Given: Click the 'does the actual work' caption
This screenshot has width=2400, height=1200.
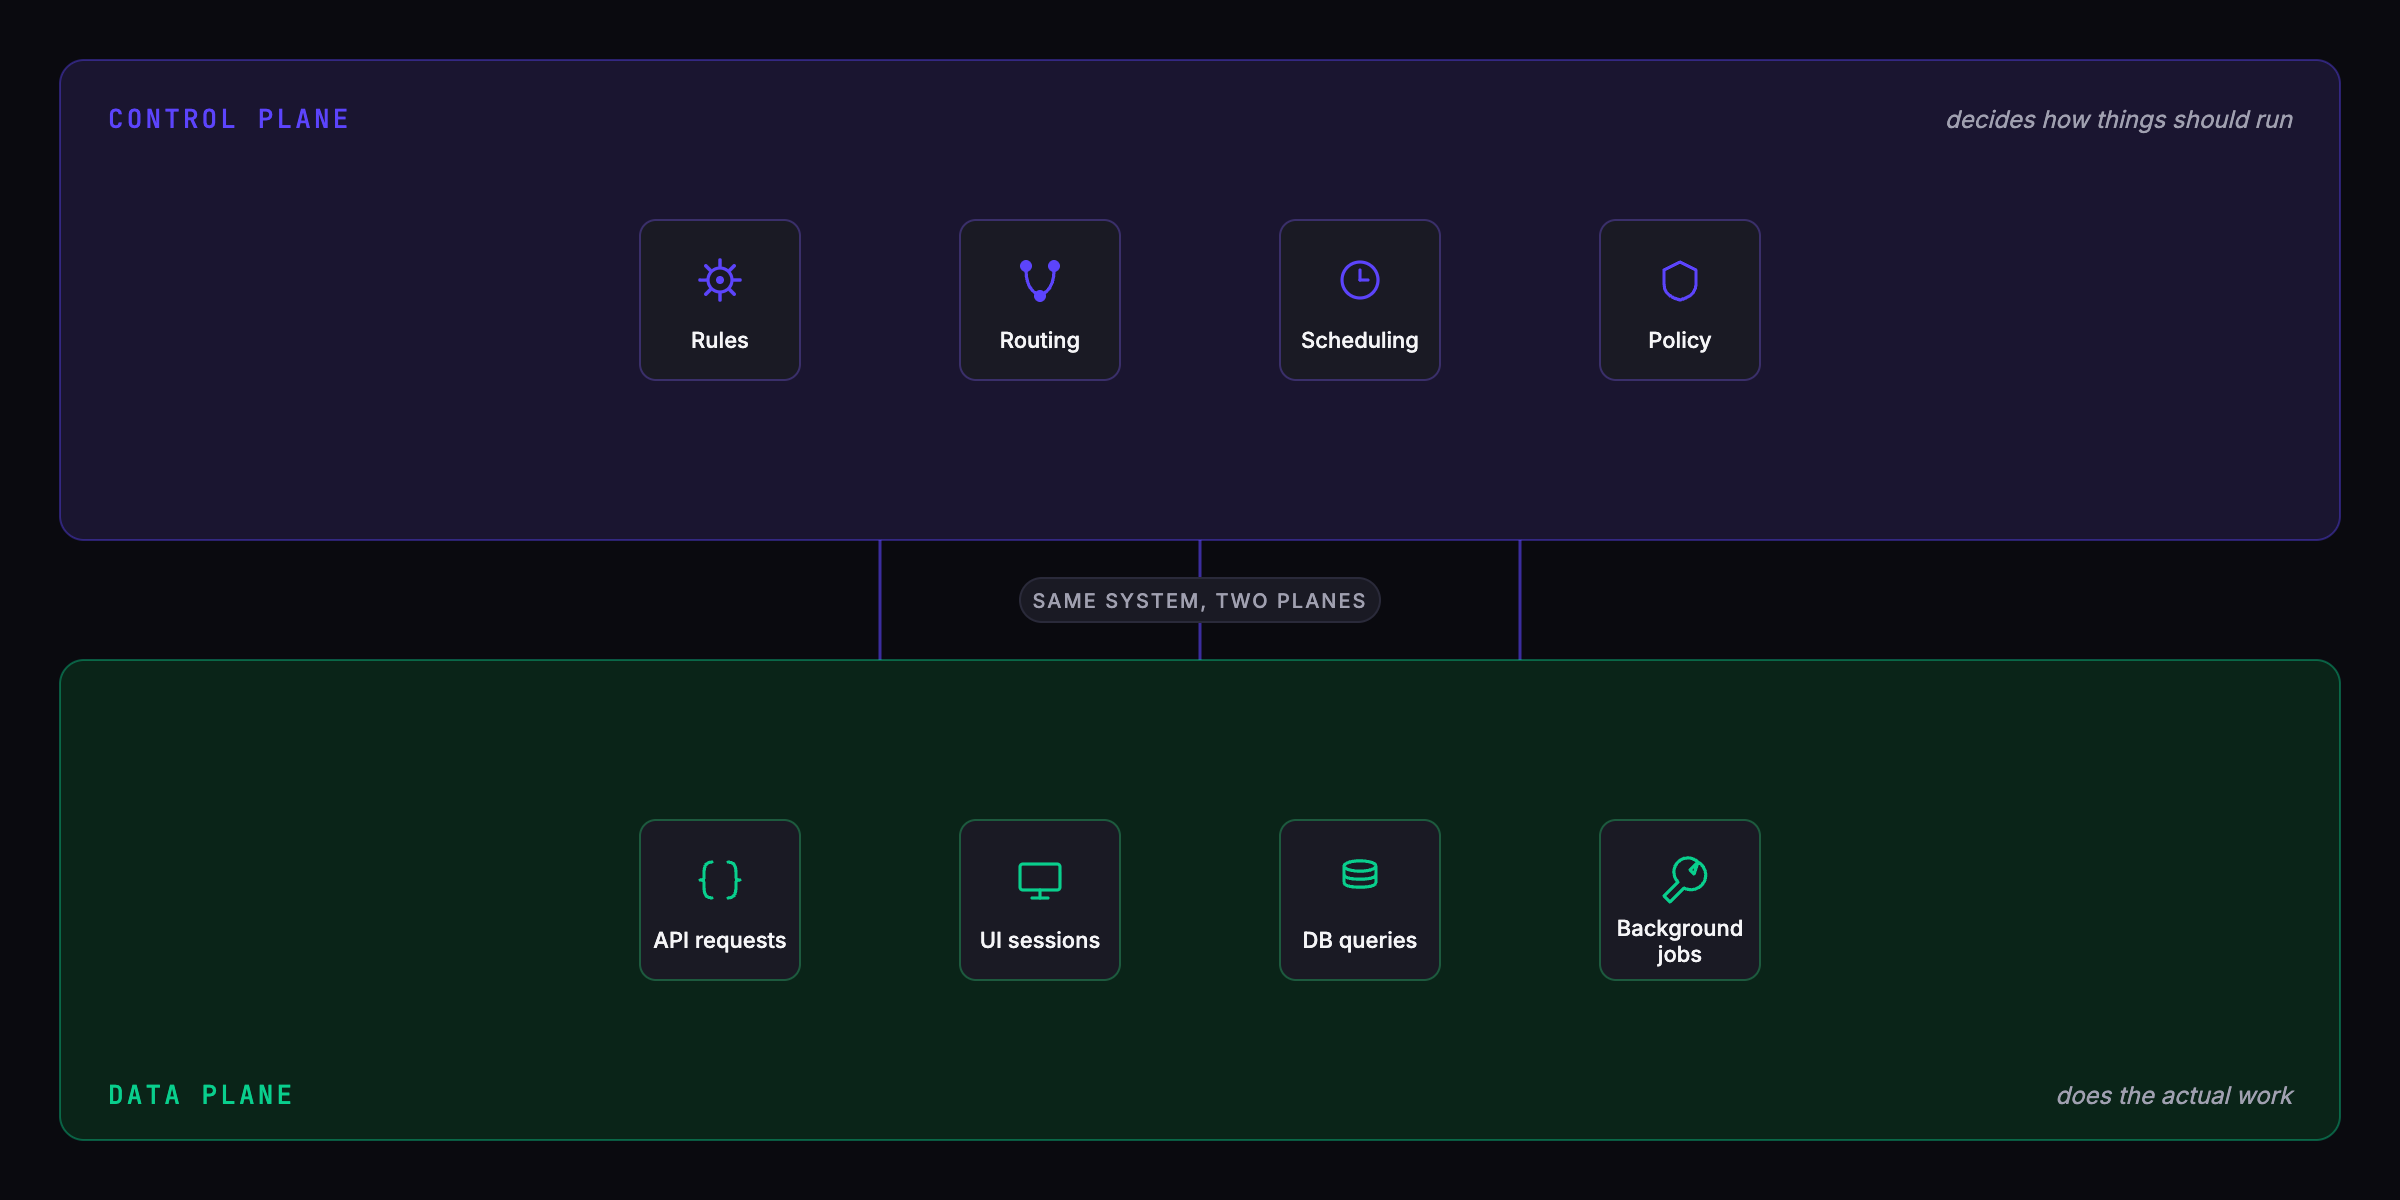Looking at the screenshot, I should pyautogui.click(x=2174, y=1095).
